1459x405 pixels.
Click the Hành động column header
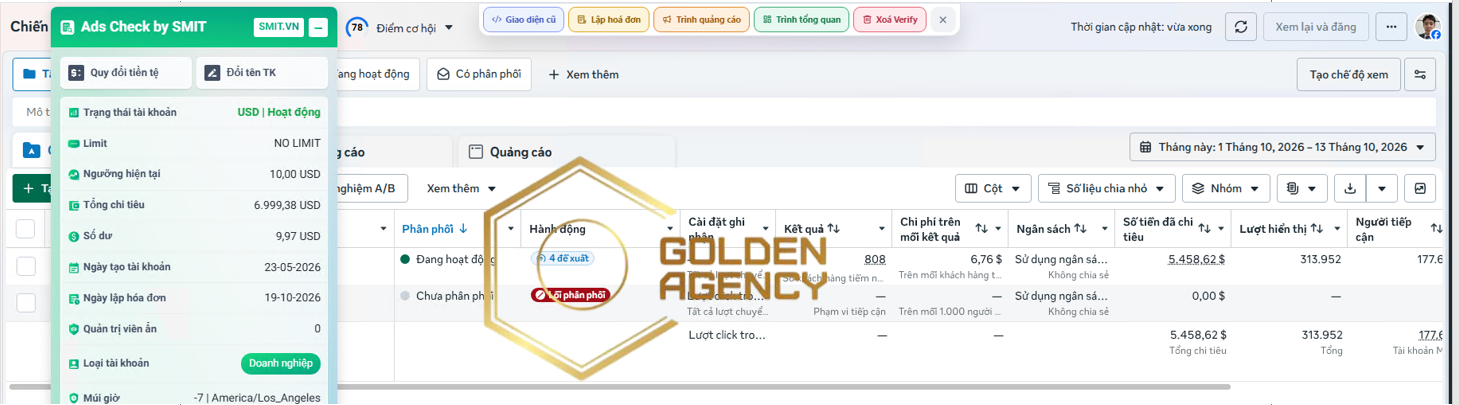[x=557, y=229]
